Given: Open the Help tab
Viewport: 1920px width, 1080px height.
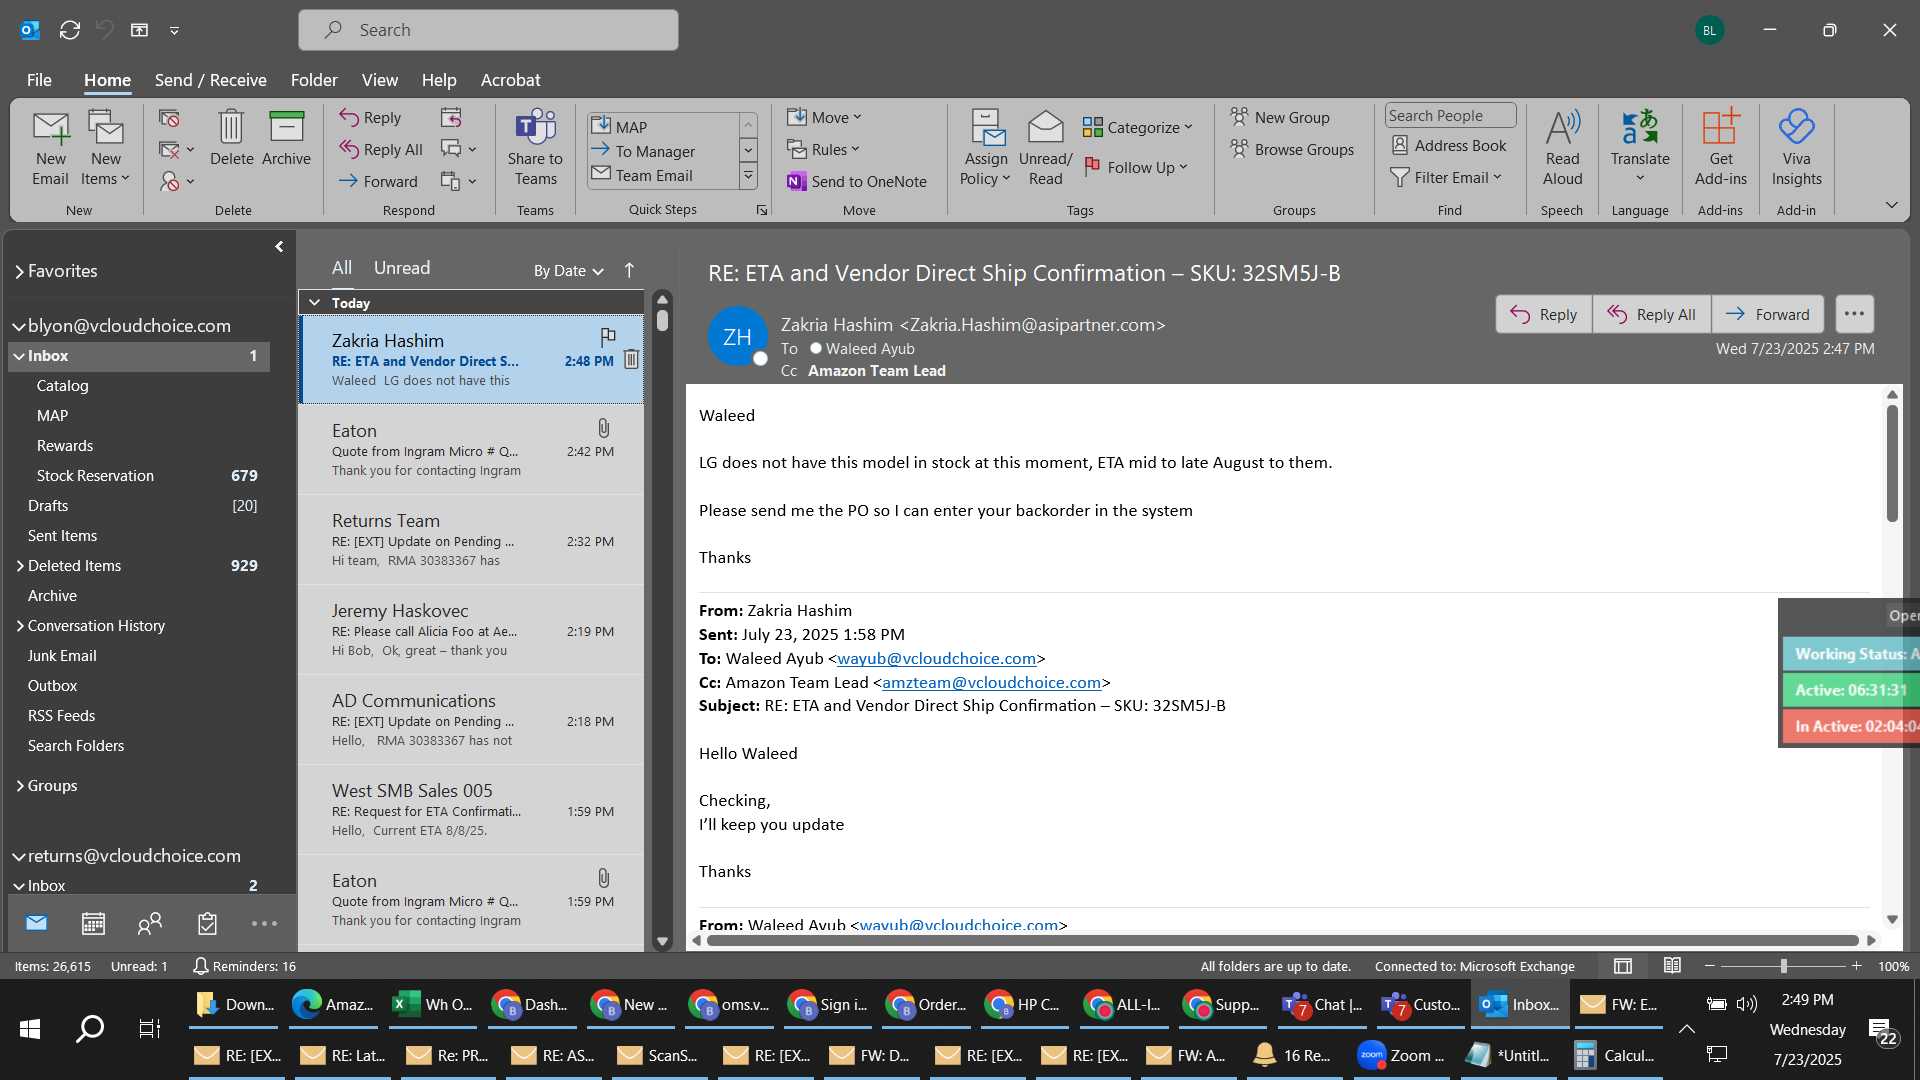Looking at the screenshot, I should pos(438,80).
